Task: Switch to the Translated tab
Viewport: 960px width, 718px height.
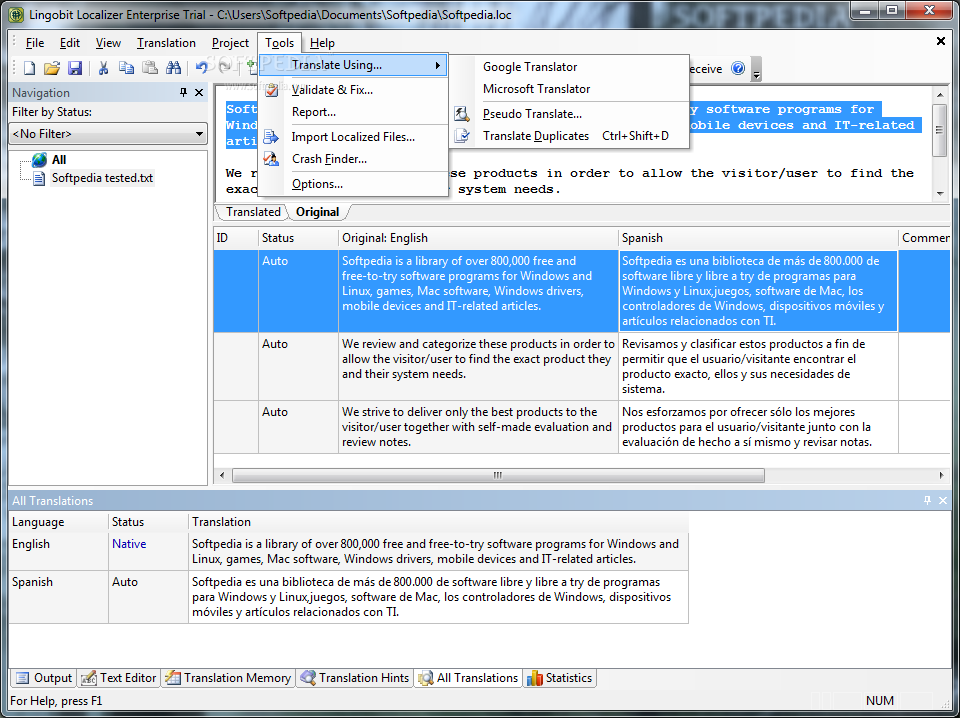Action: [x=253, y=212]
